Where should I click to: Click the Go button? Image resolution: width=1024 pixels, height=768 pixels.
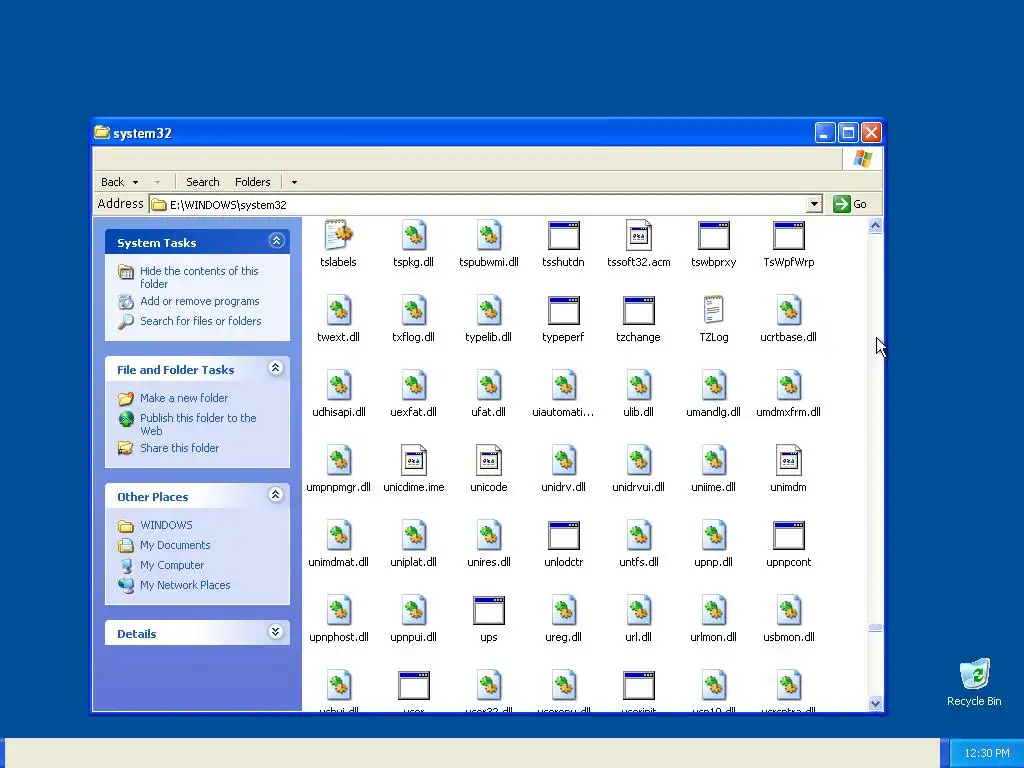click(x=850, y=204)
